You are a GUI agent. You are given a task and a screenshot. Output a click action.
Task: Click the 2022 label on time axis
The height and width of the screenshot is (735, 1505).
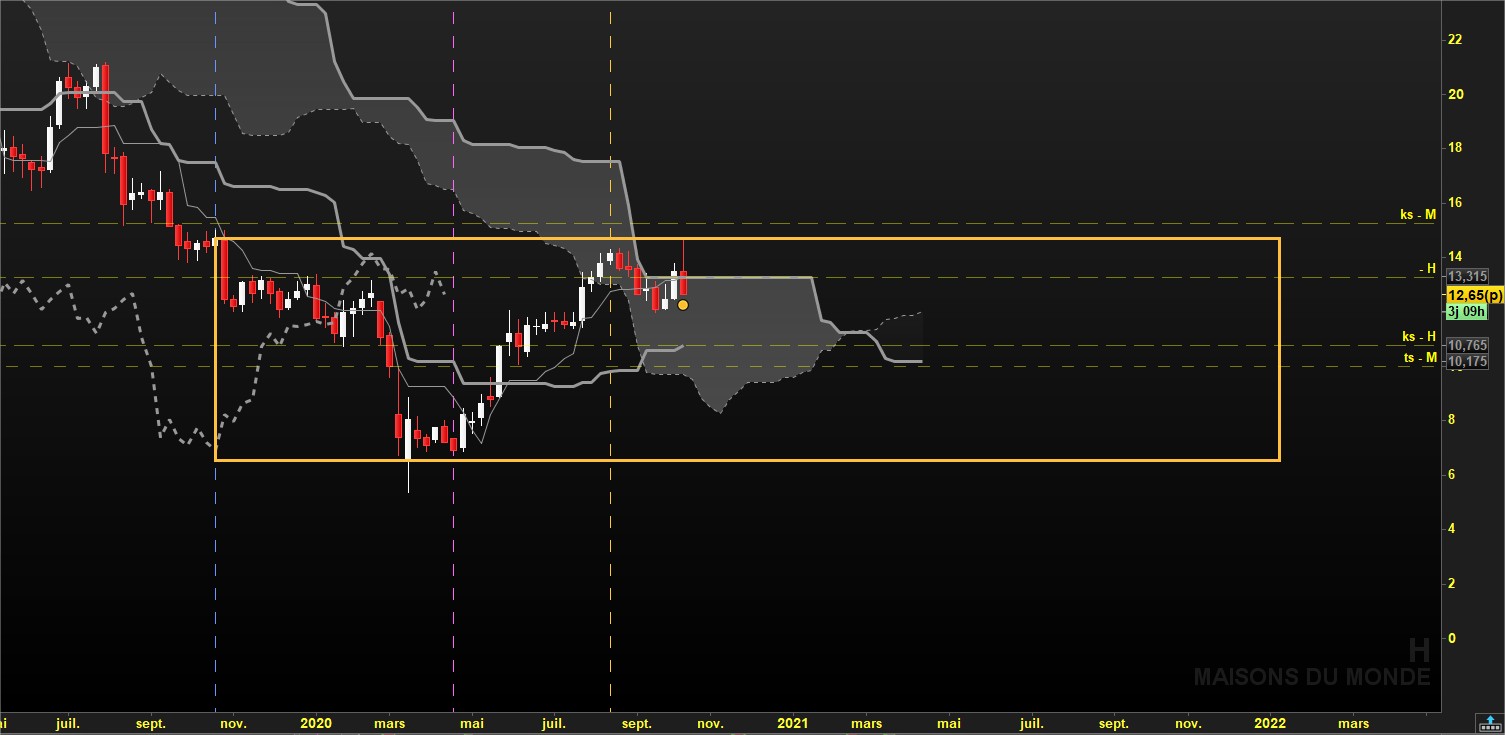pos(1270,723)
